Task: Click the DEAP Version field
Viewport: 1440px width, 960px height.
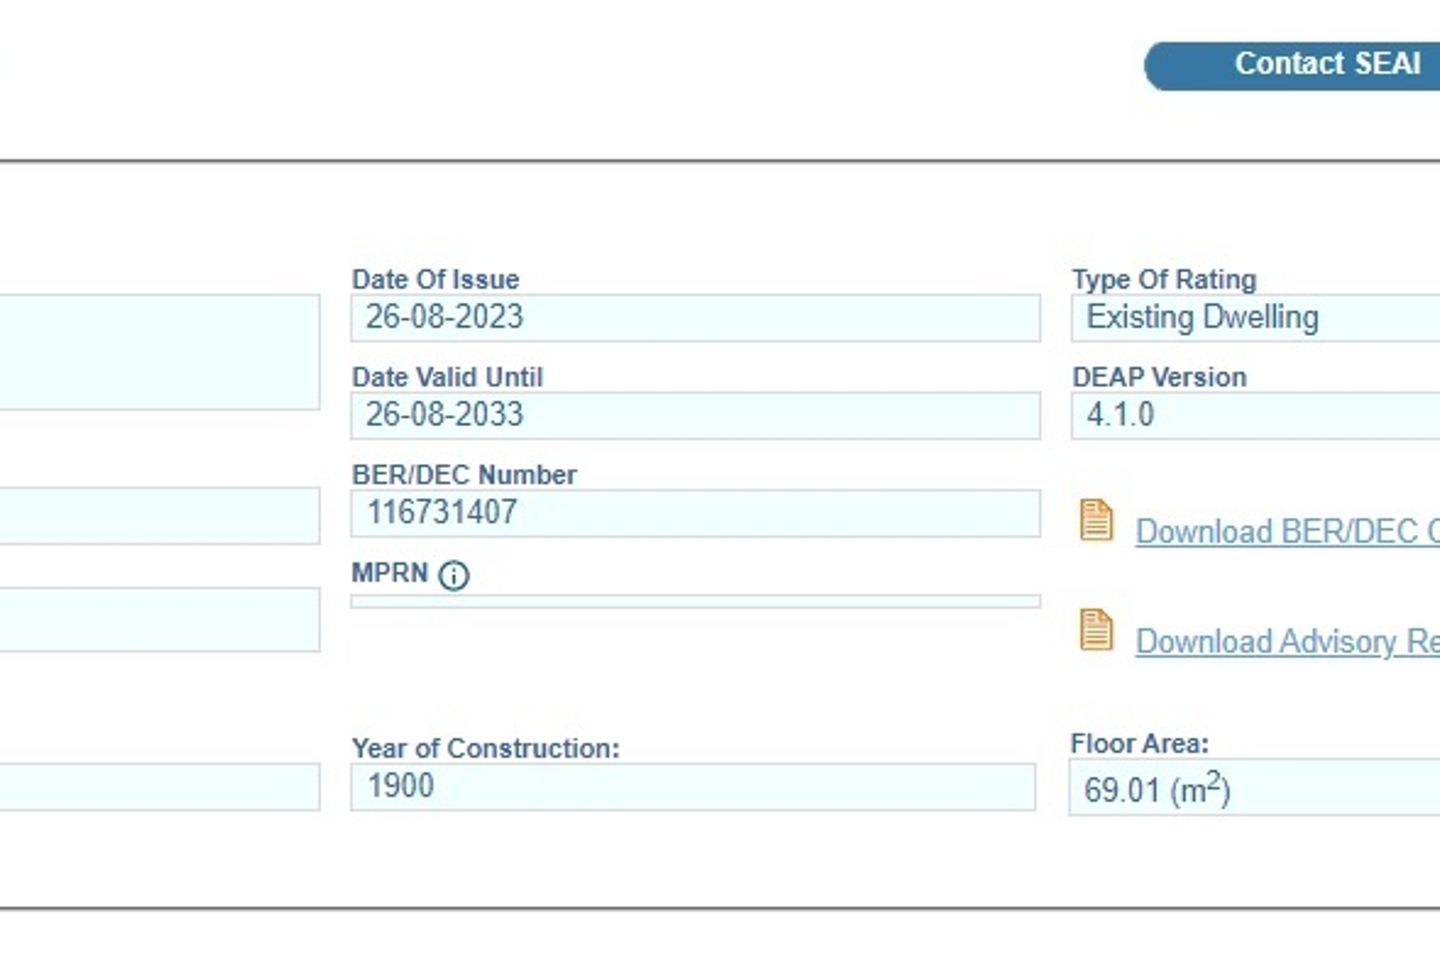Action: (1256, 415)
